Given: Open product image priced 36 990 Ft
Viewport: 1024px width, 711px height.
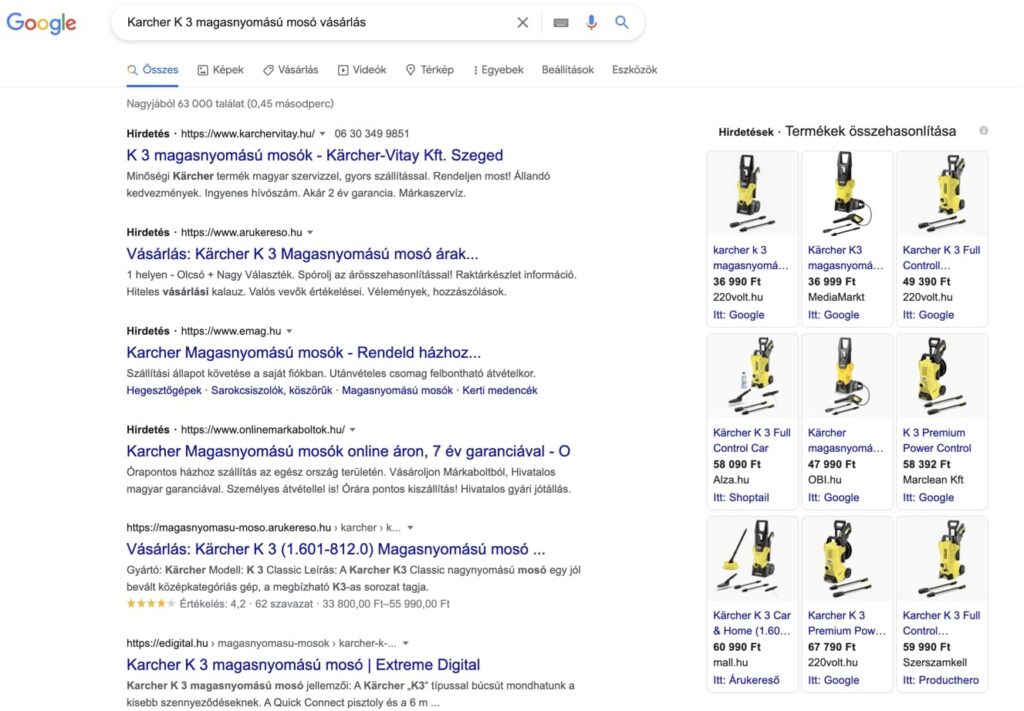Looking at the screenshot, I should 752,193.
